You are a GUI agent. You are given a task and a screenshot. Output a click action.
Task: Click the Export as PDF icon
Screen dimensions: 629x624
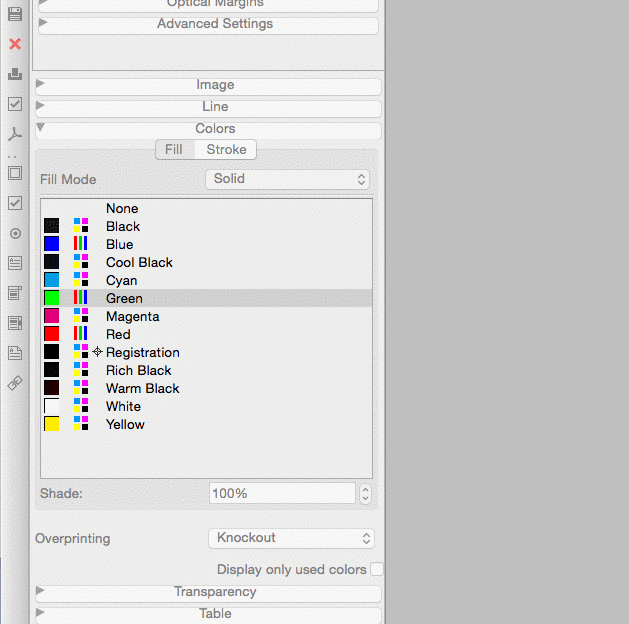[x=15, y=134]
